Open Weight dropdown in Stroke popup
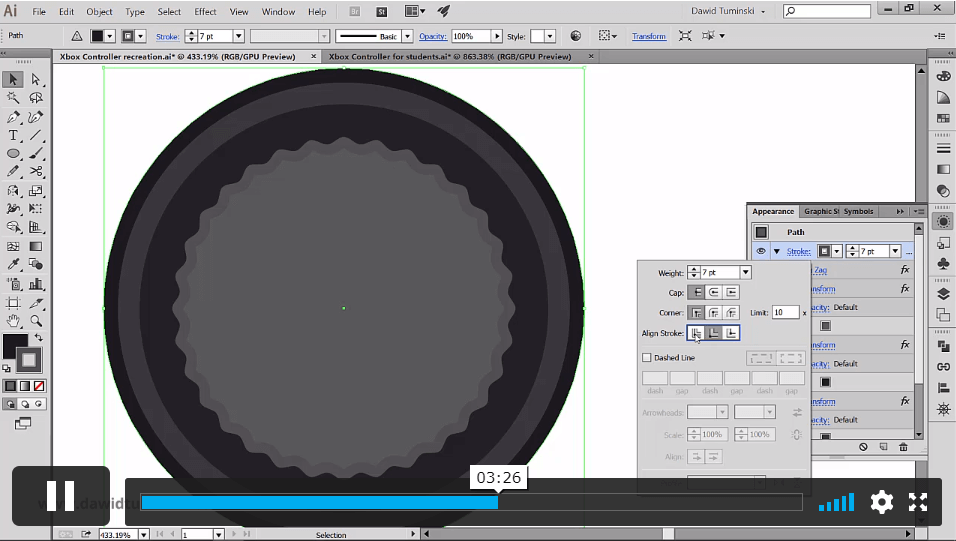Viewport: 956px width, 541px height. click(x=745, y=273)
